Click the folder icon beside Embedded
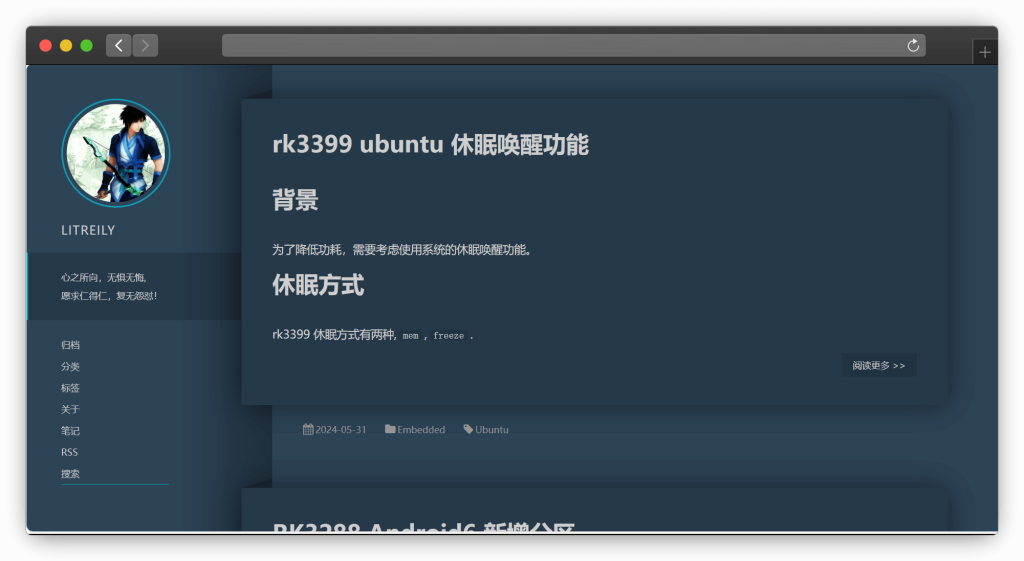The width and height of the screenshot is (1024, 561). pos(390,430)
